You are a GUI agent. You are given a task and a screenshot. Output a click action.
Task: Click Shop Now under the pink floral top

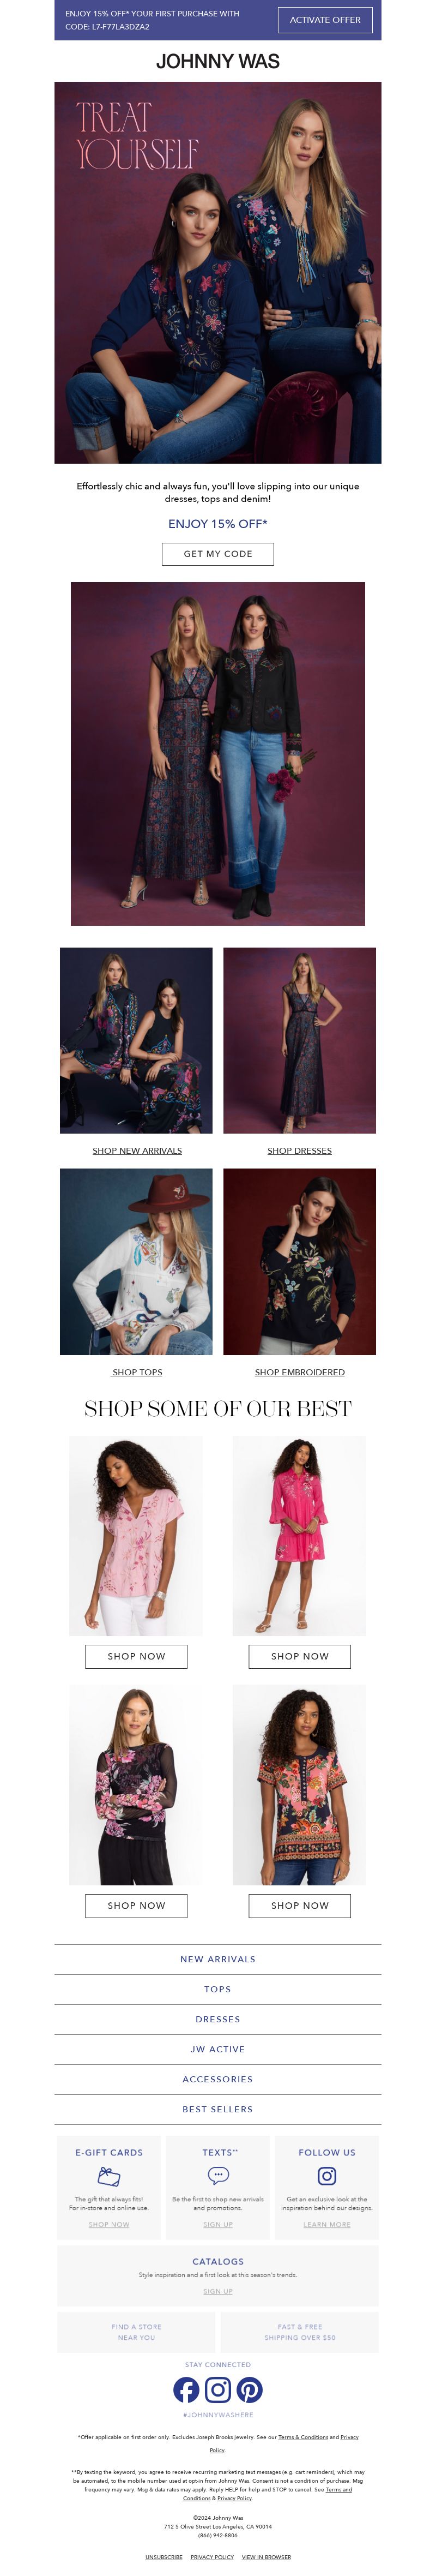point(136,1655)
